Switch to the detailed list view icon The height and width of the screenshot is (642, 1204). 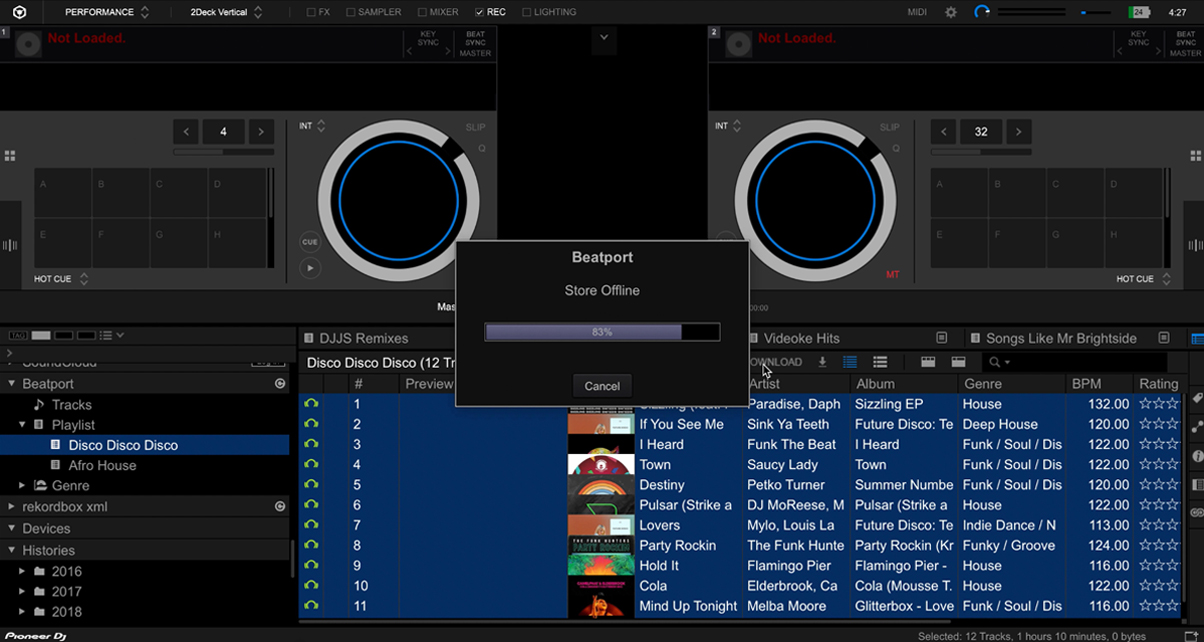850,362
